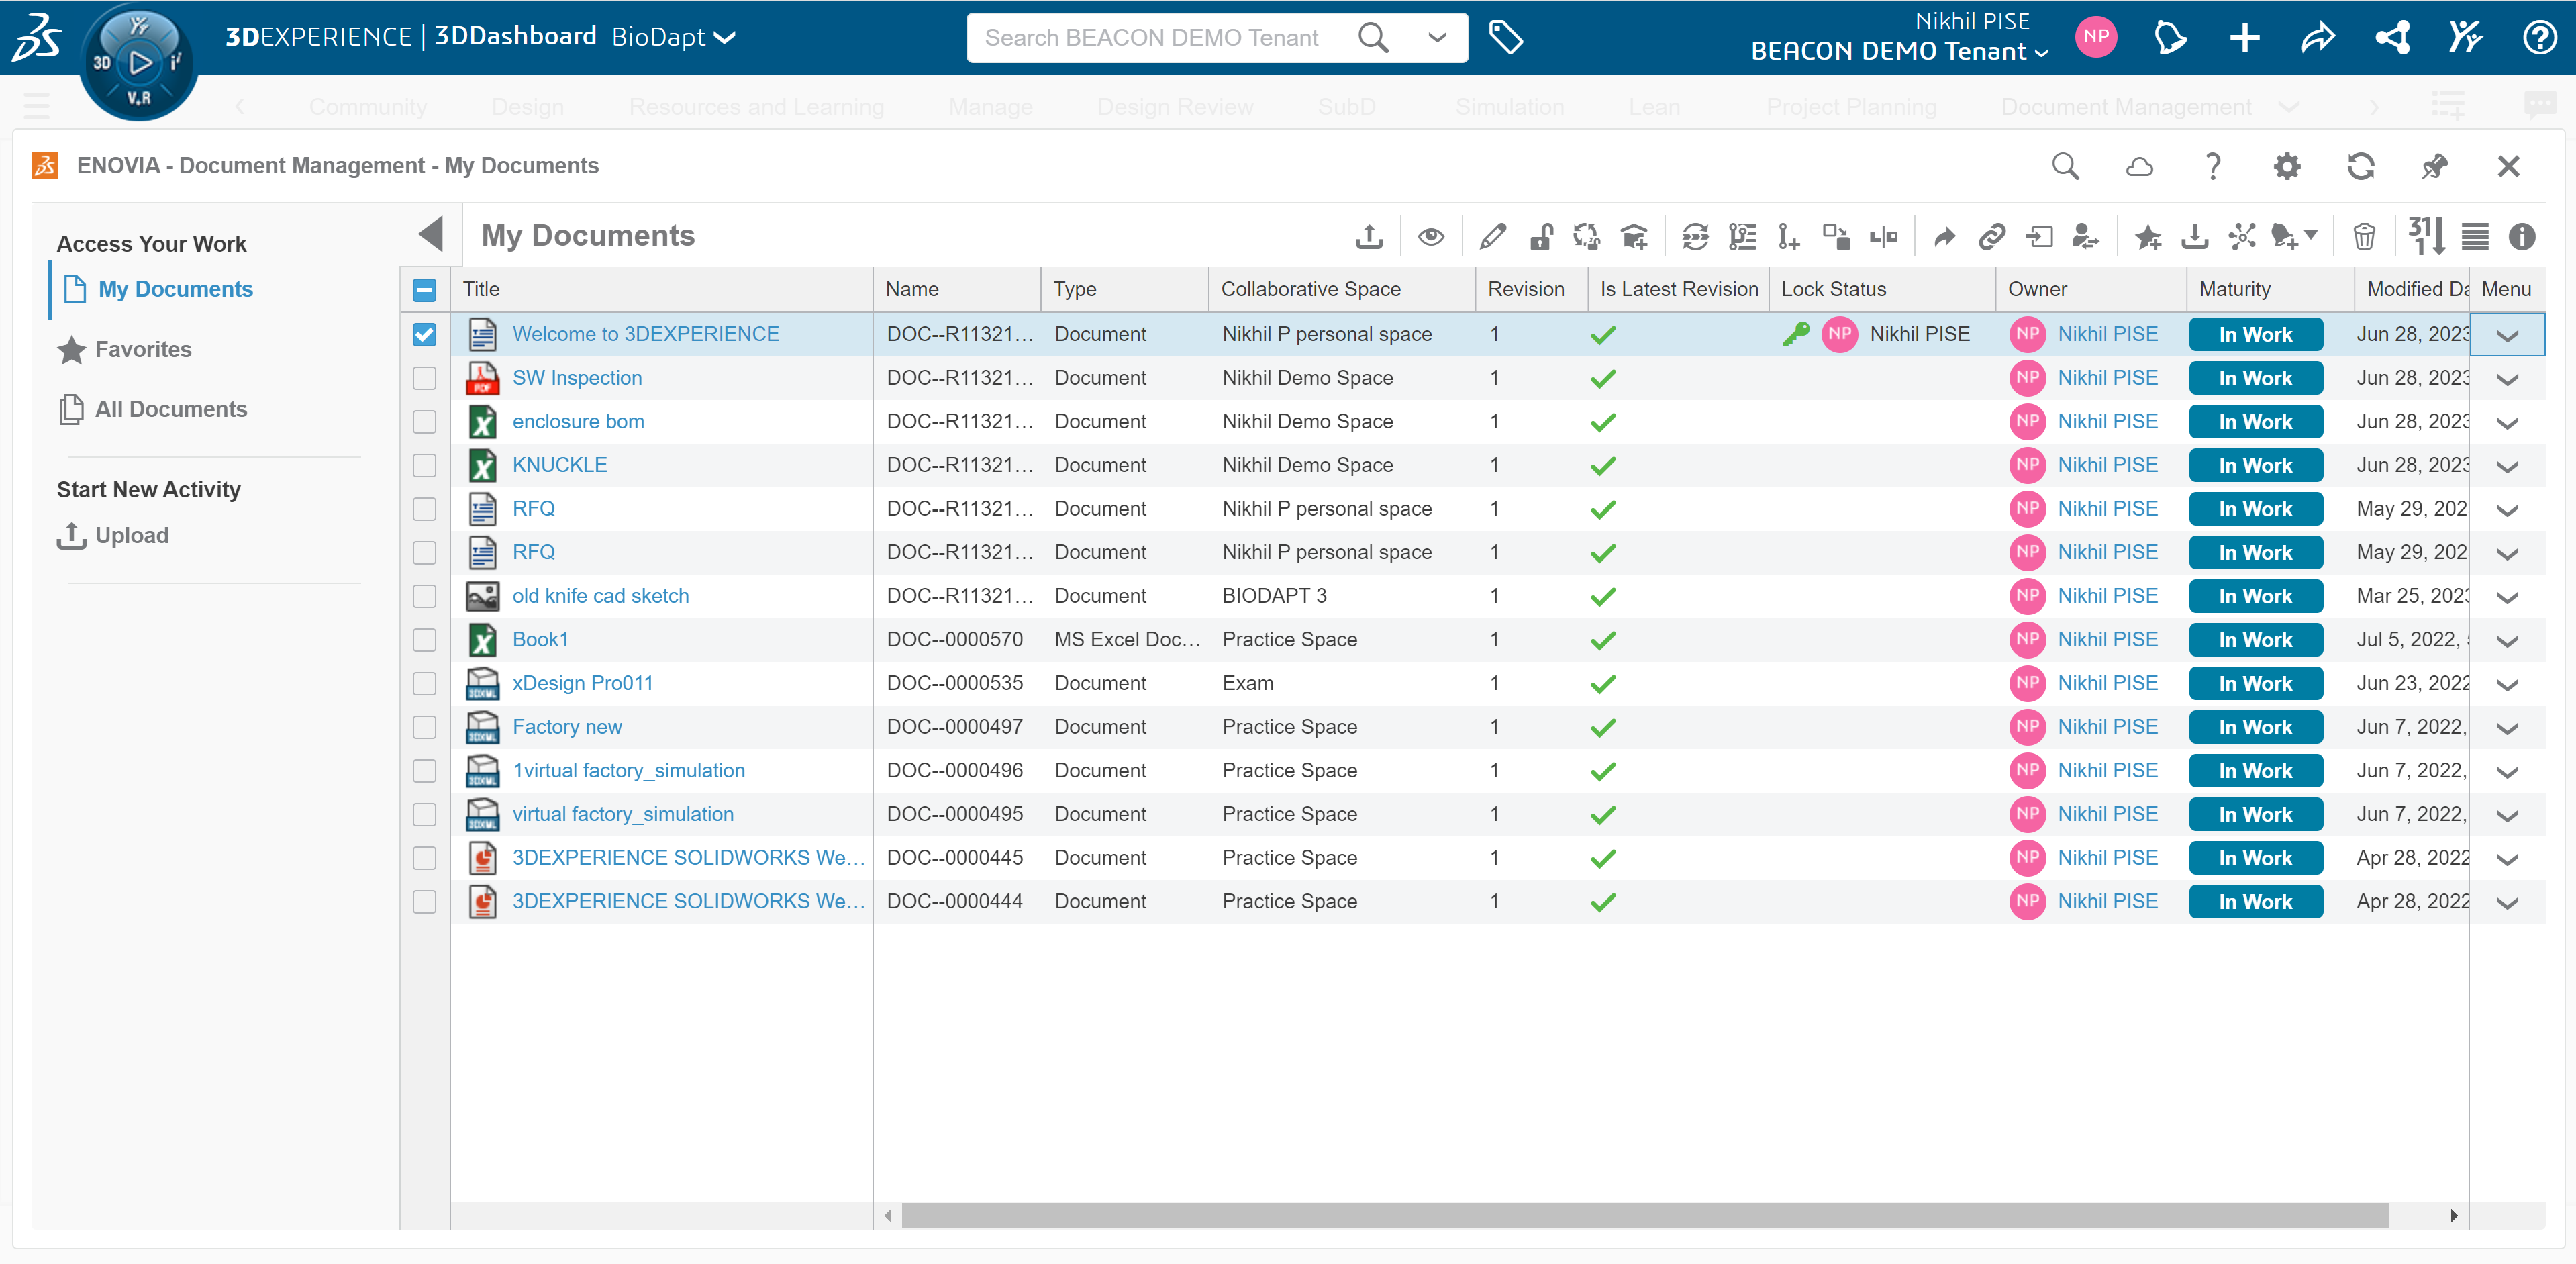The height and width of the screenshot is (1264, 2576).
Task: Switch to the Design Review tab
Action: tap(1175, 107)
